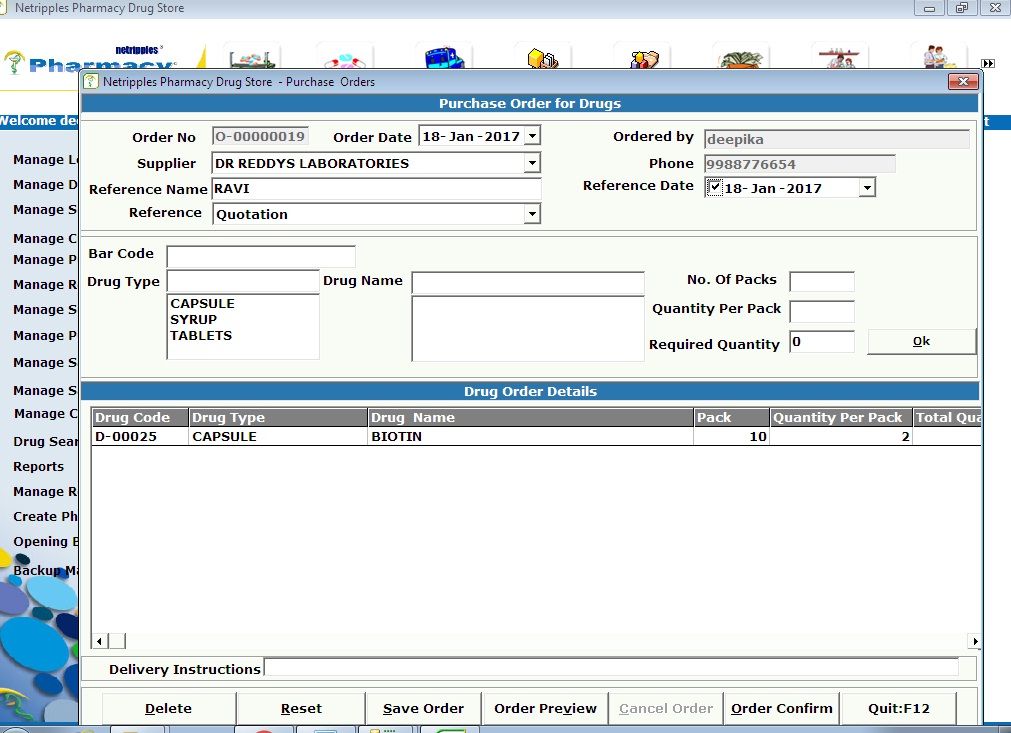Toggle the Reference Date checkbox
The width and height of the screenshot is (1011, 733).
(x=714, y=188)
